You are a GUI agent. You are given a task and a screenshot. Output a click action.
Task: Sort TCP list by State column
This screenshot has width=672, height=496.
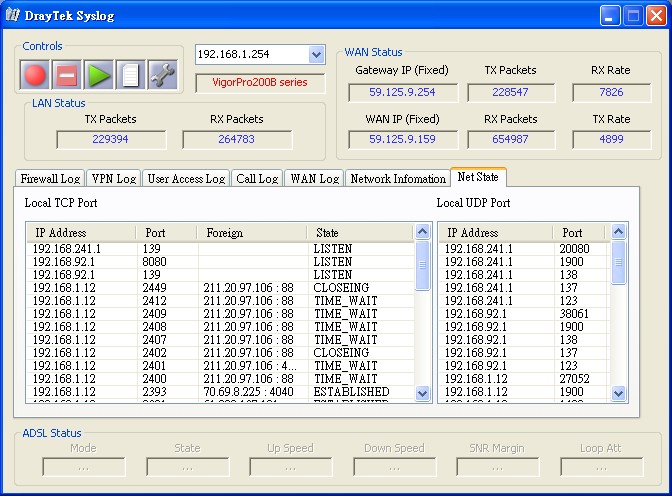click(360, 233)
